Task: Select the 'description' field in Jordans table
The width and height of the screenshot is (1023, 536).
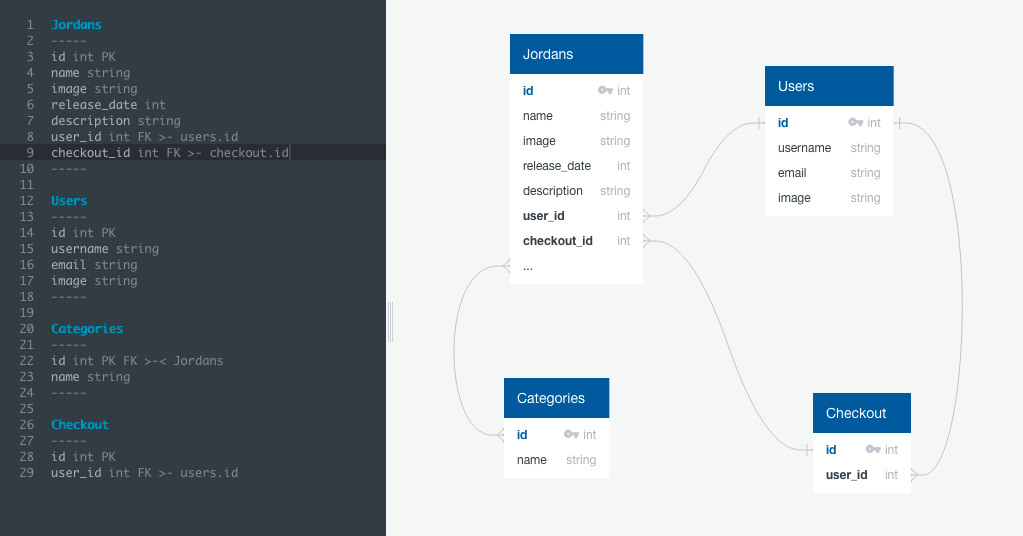Action: pos(576,190)
